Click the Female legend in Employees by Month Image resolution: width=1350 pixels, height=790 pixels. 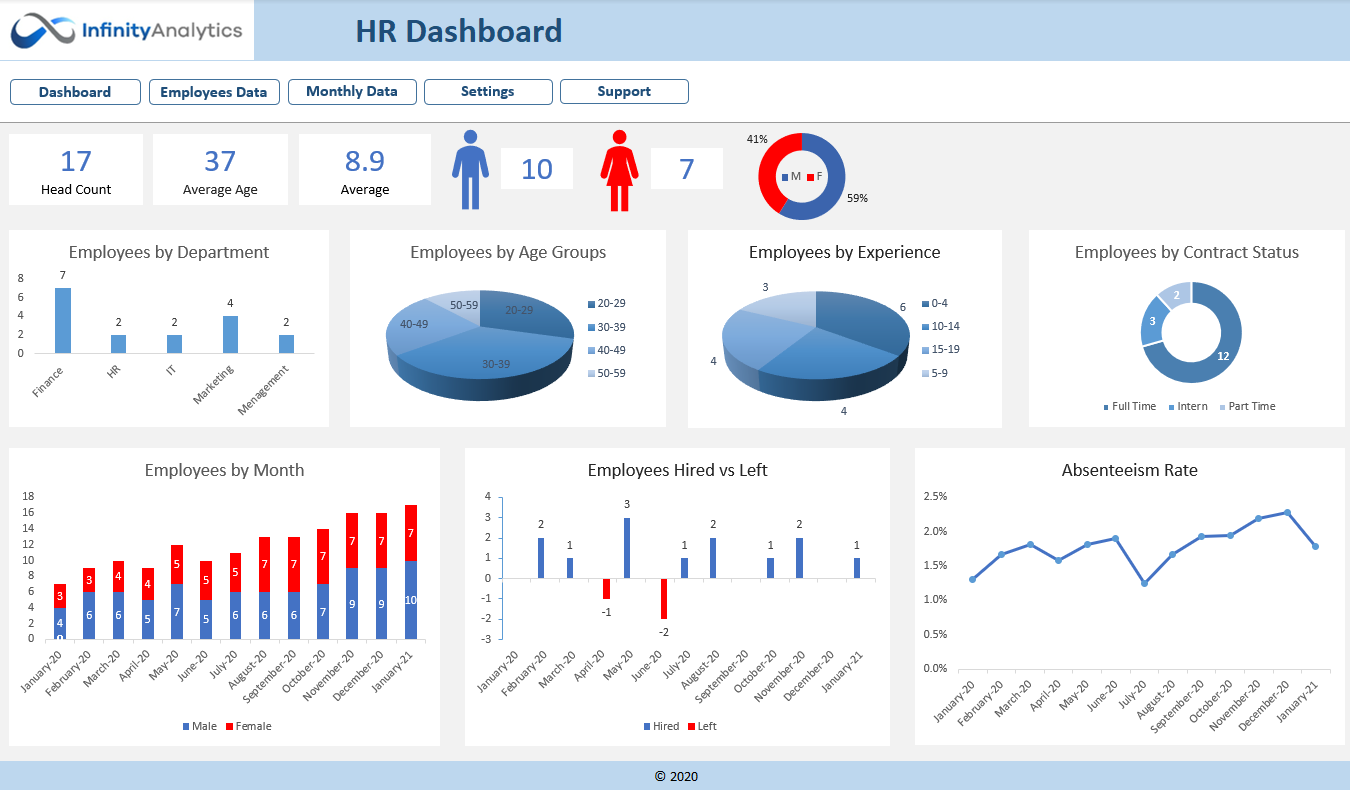249,726
